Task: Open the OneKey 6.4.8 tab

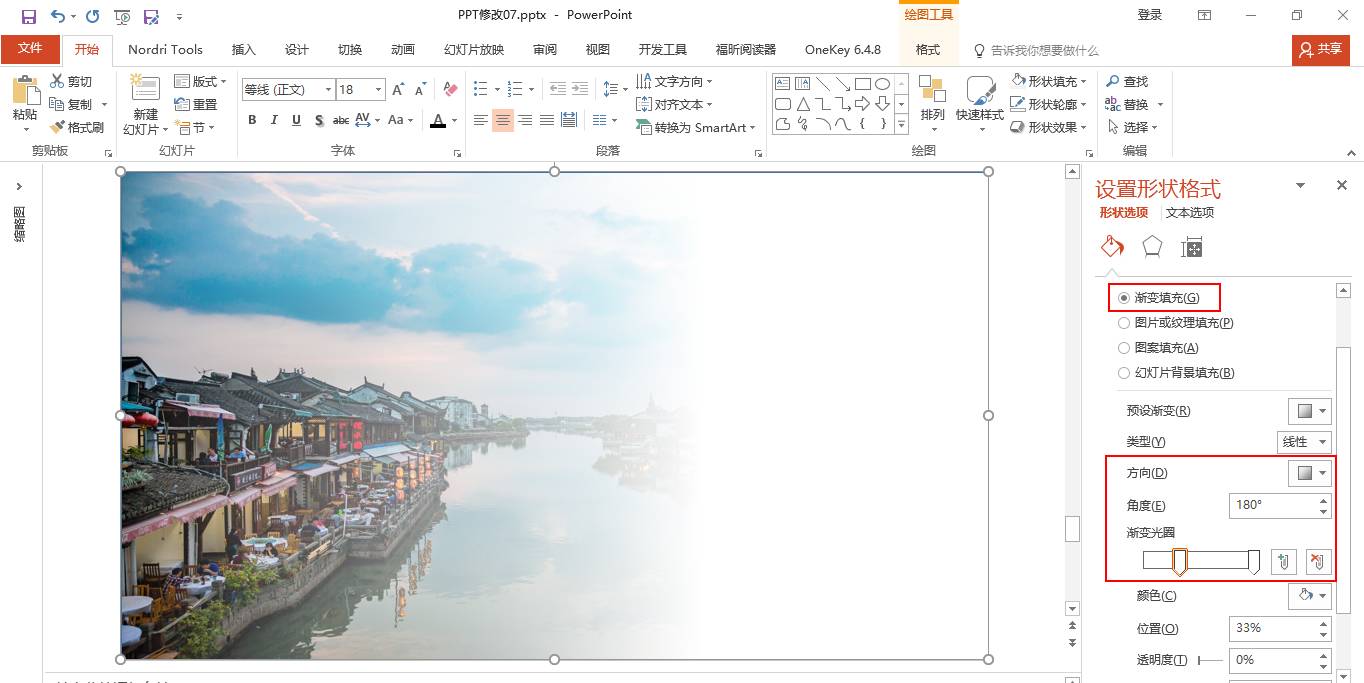Action: [843, 49]
